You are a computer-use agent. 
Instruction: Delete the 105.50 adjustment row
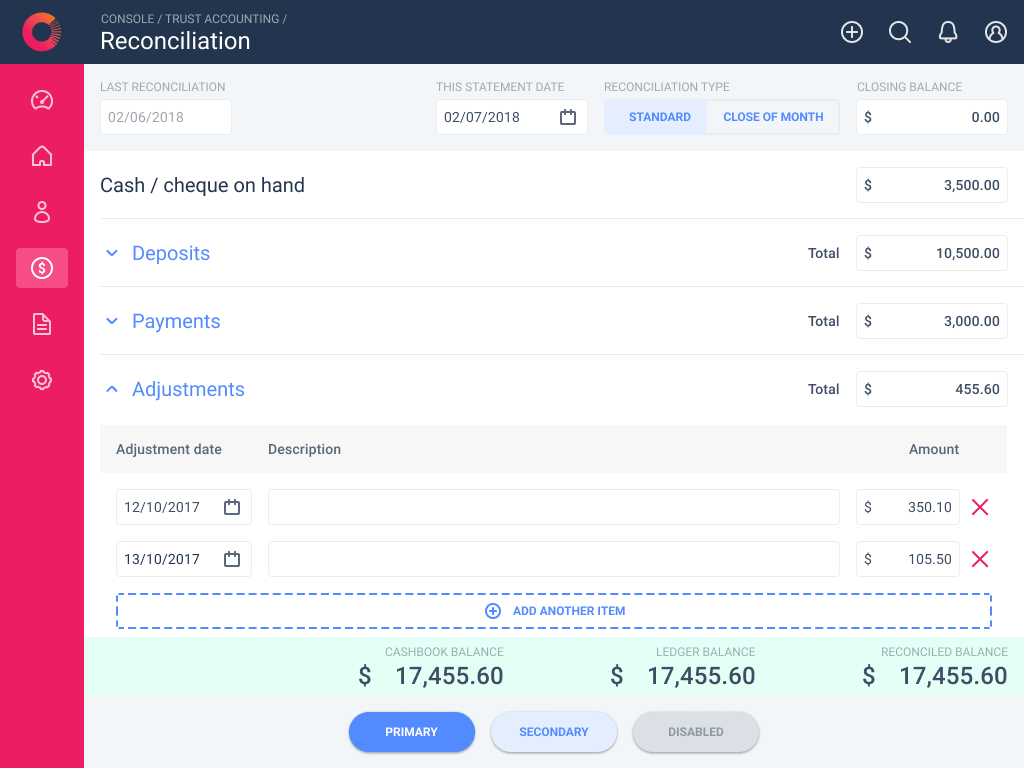980,559
